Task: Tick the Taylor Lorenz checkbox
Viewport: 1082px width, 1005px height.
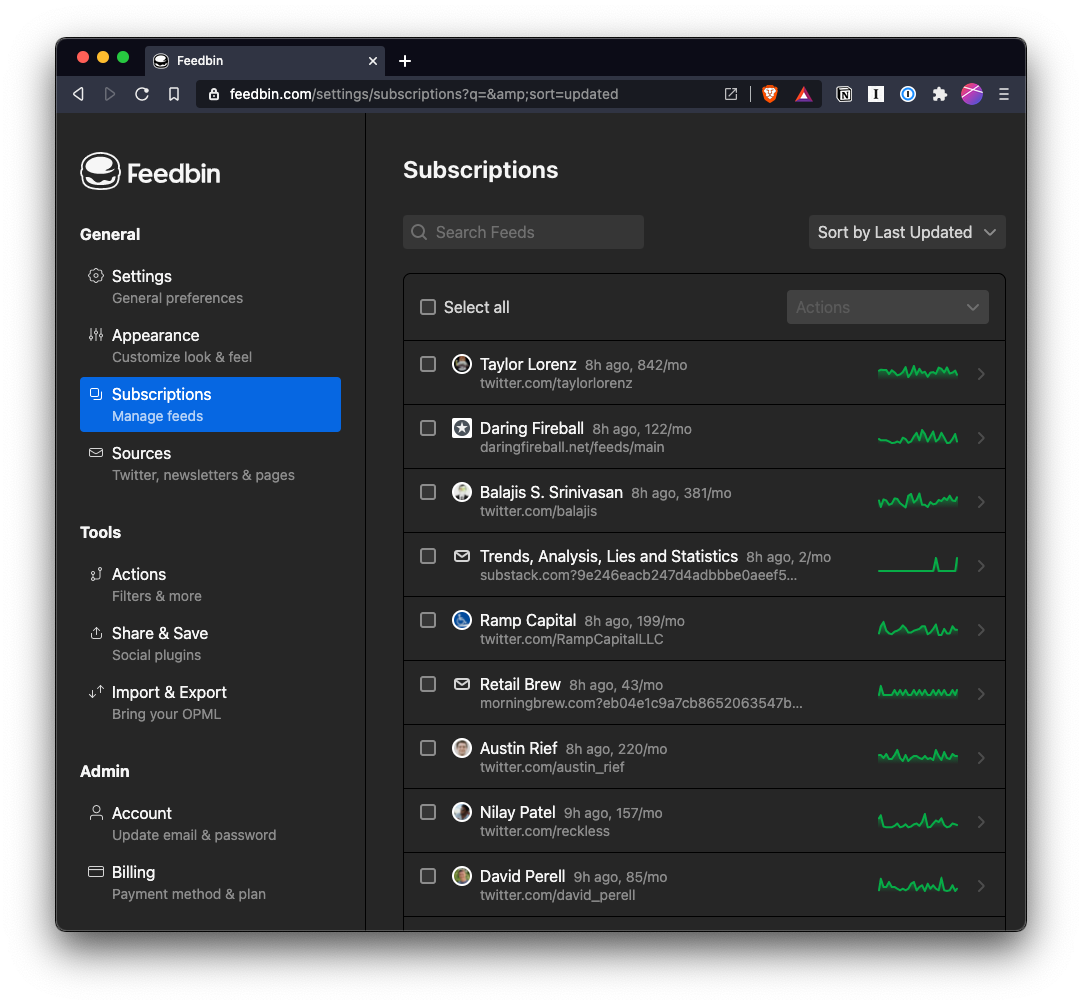Action: tap(428, 364)
